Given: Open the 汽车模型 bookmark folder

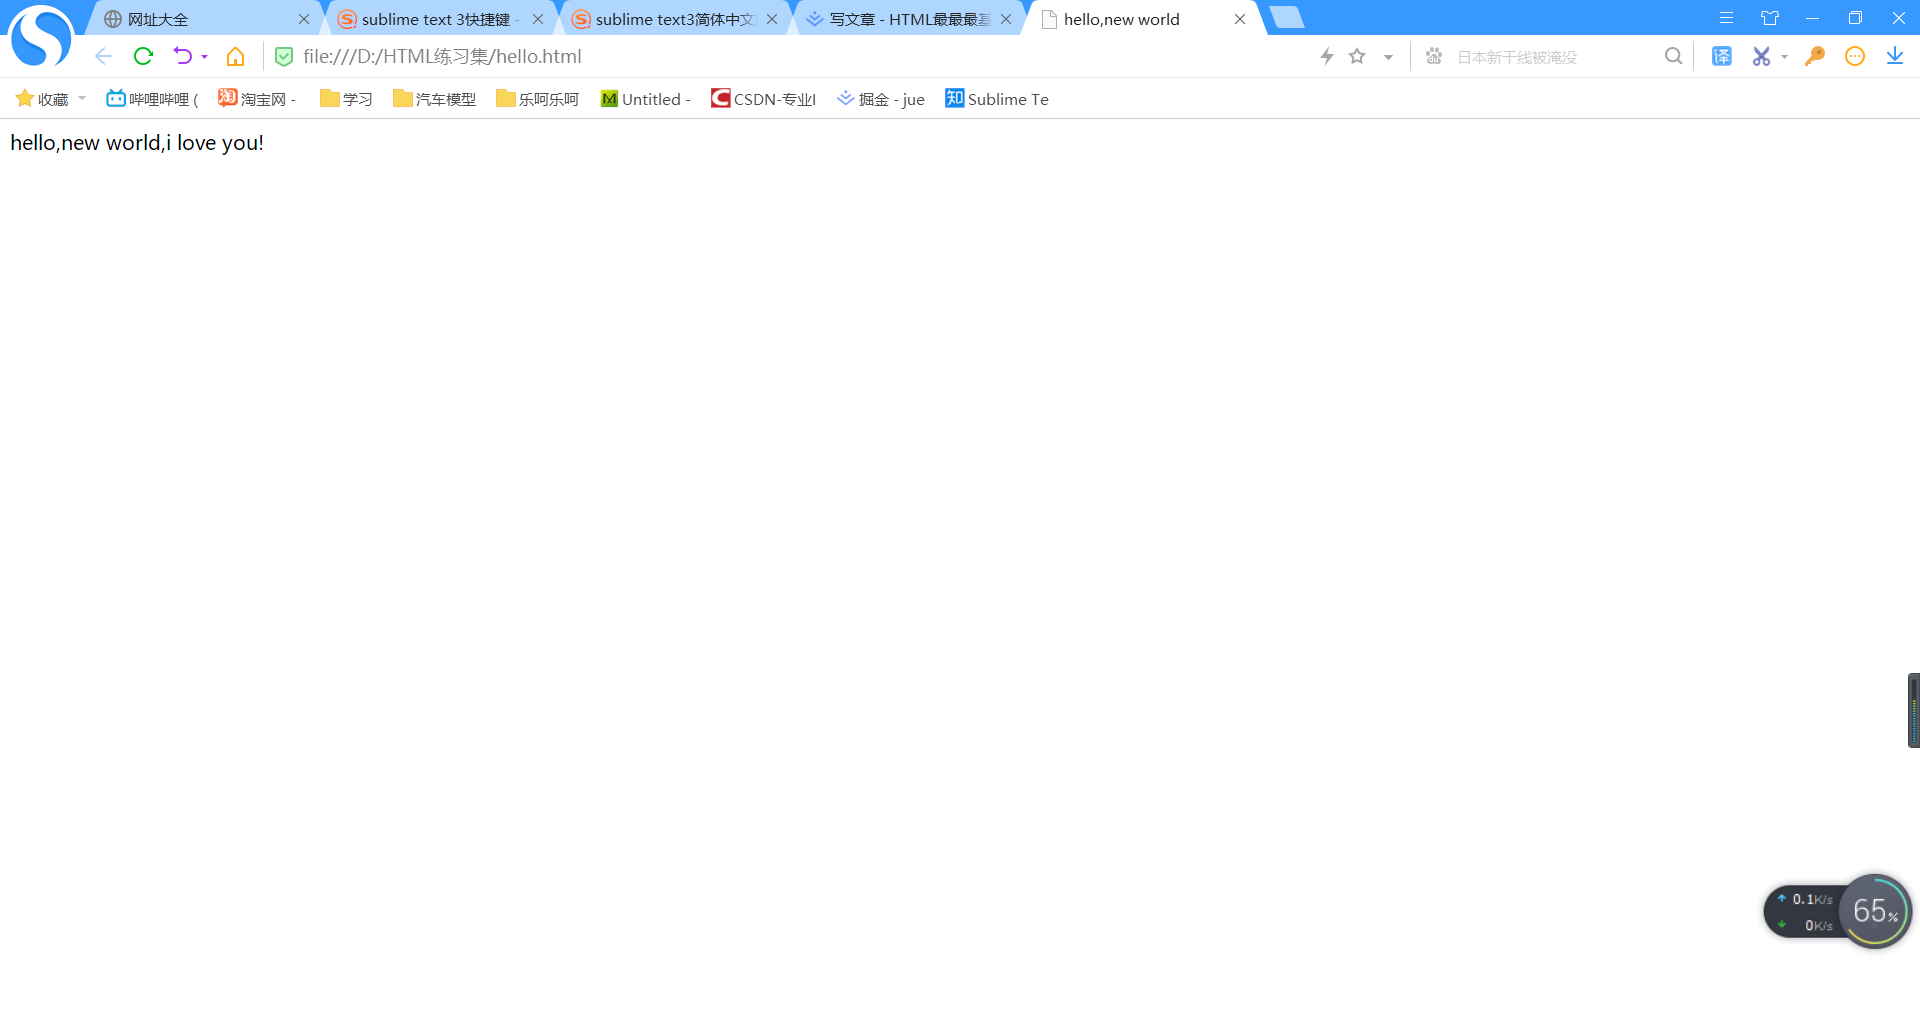Looking at the screenshot, I should click(434, 99).
